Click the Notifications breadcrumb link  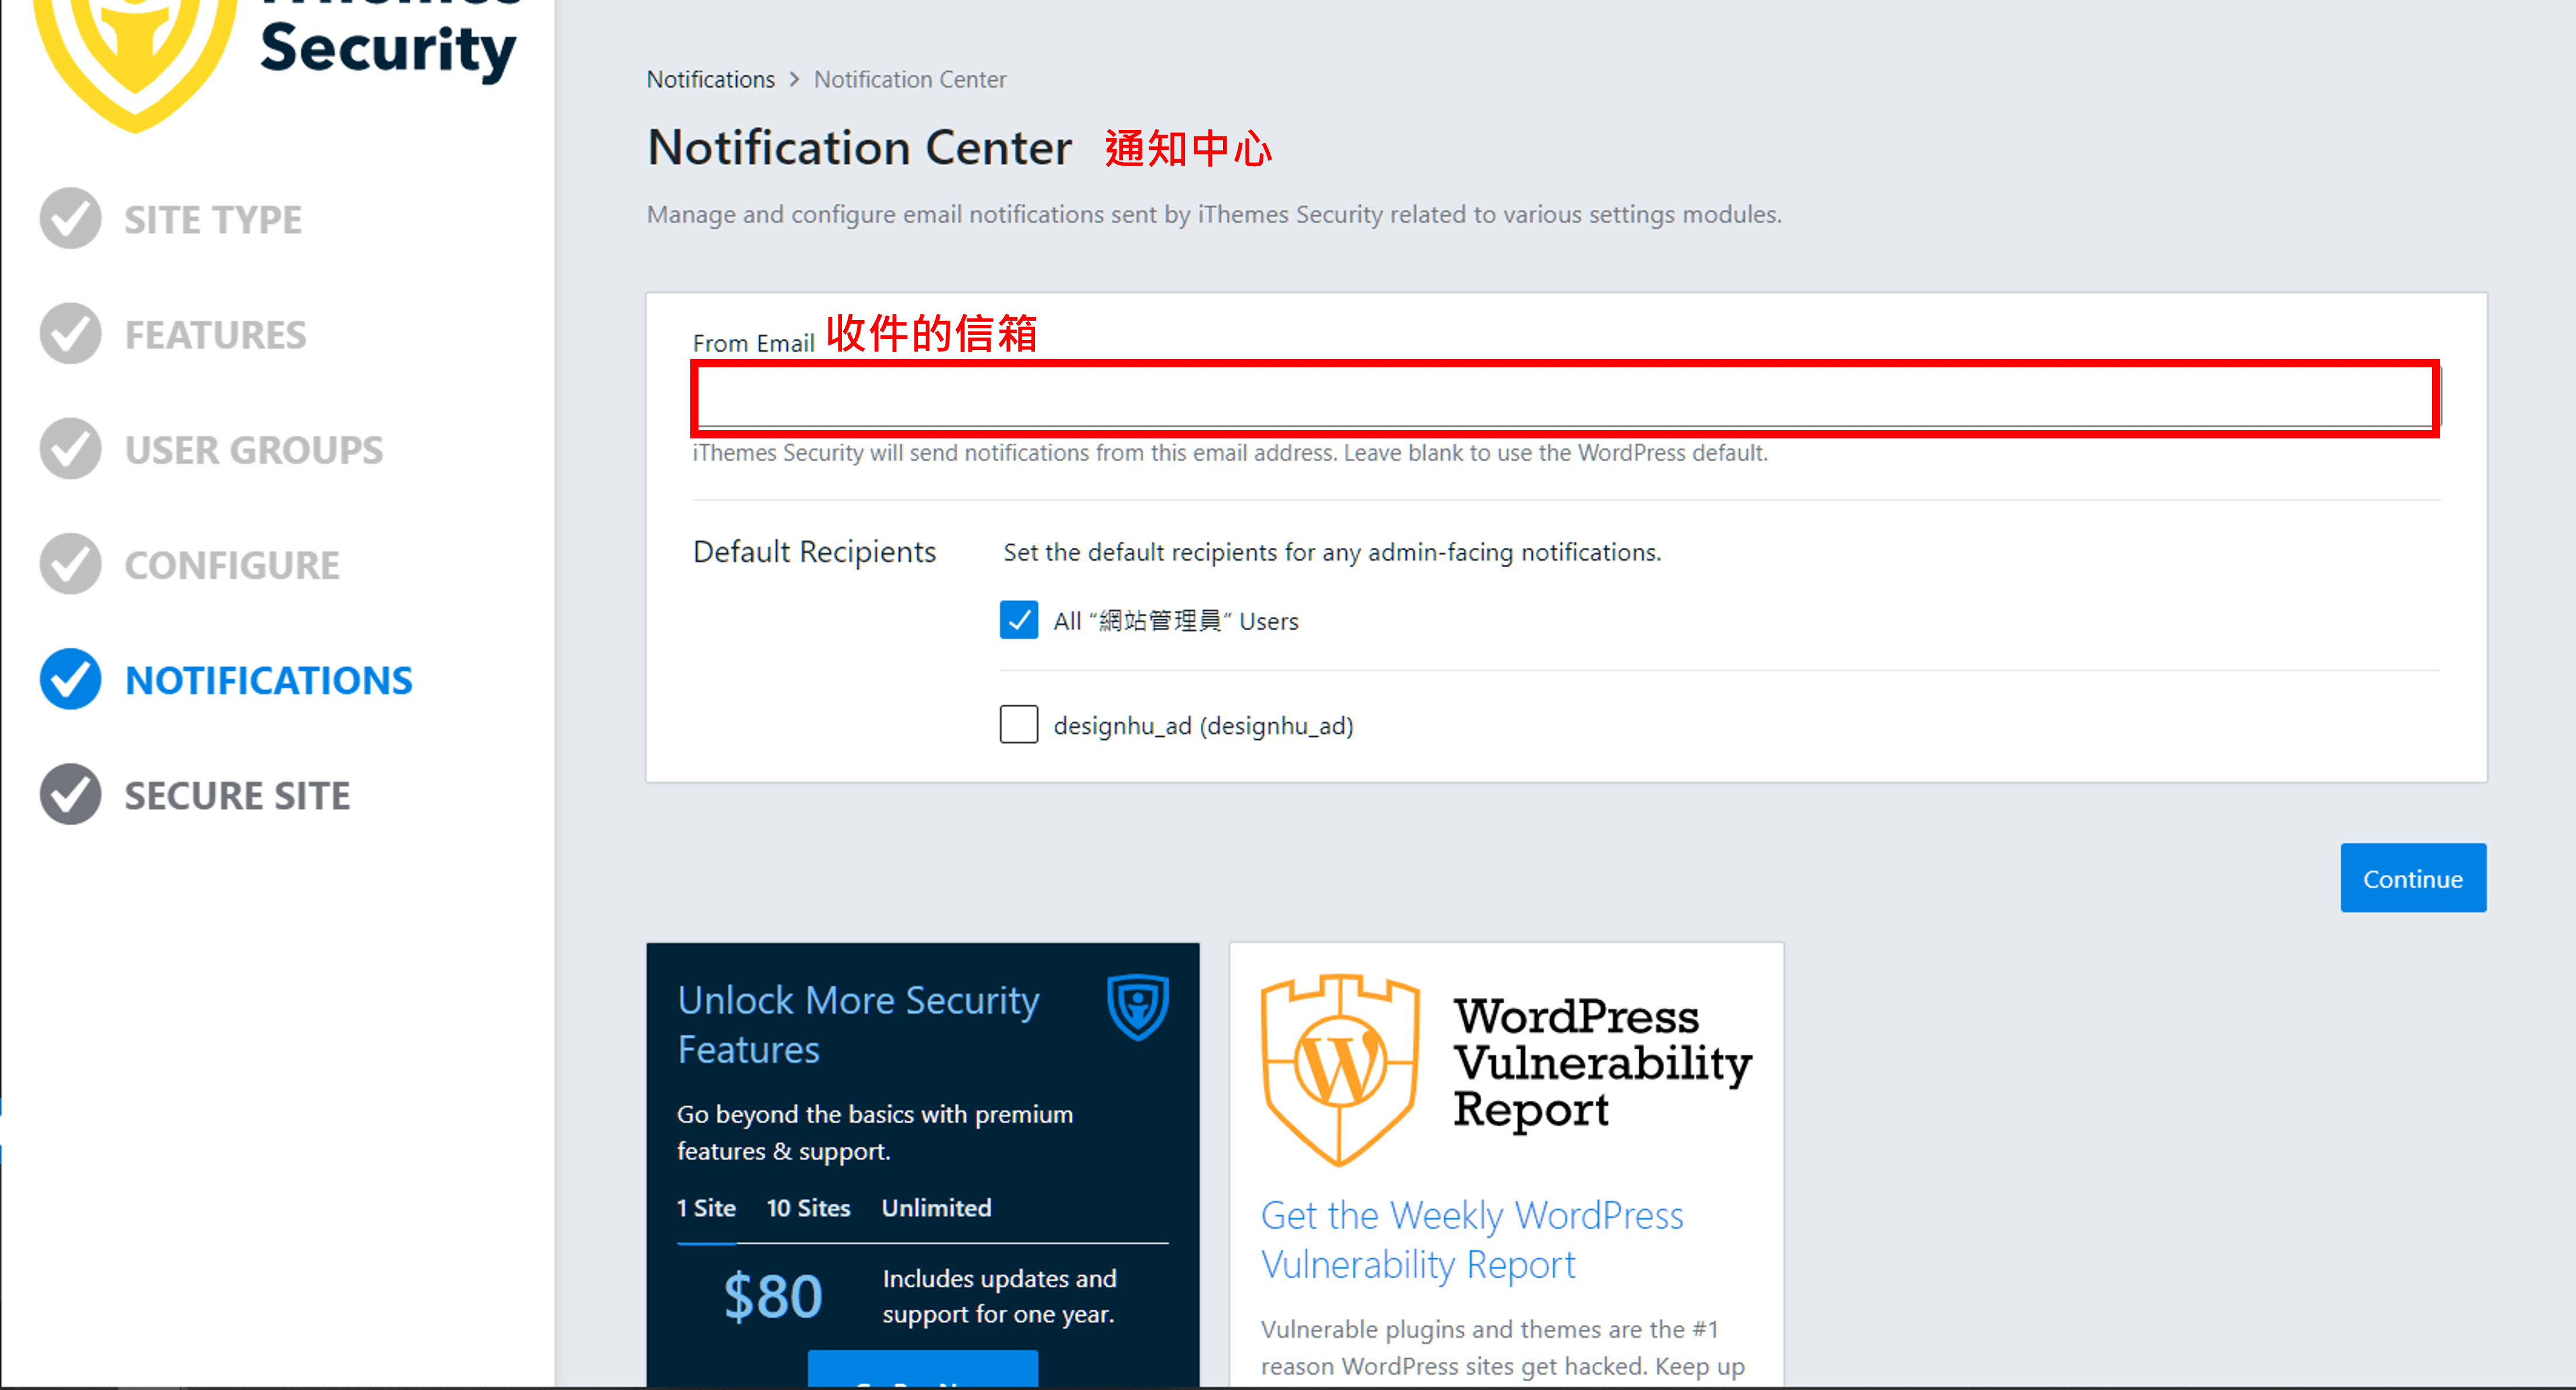click(x=710, y=79)
